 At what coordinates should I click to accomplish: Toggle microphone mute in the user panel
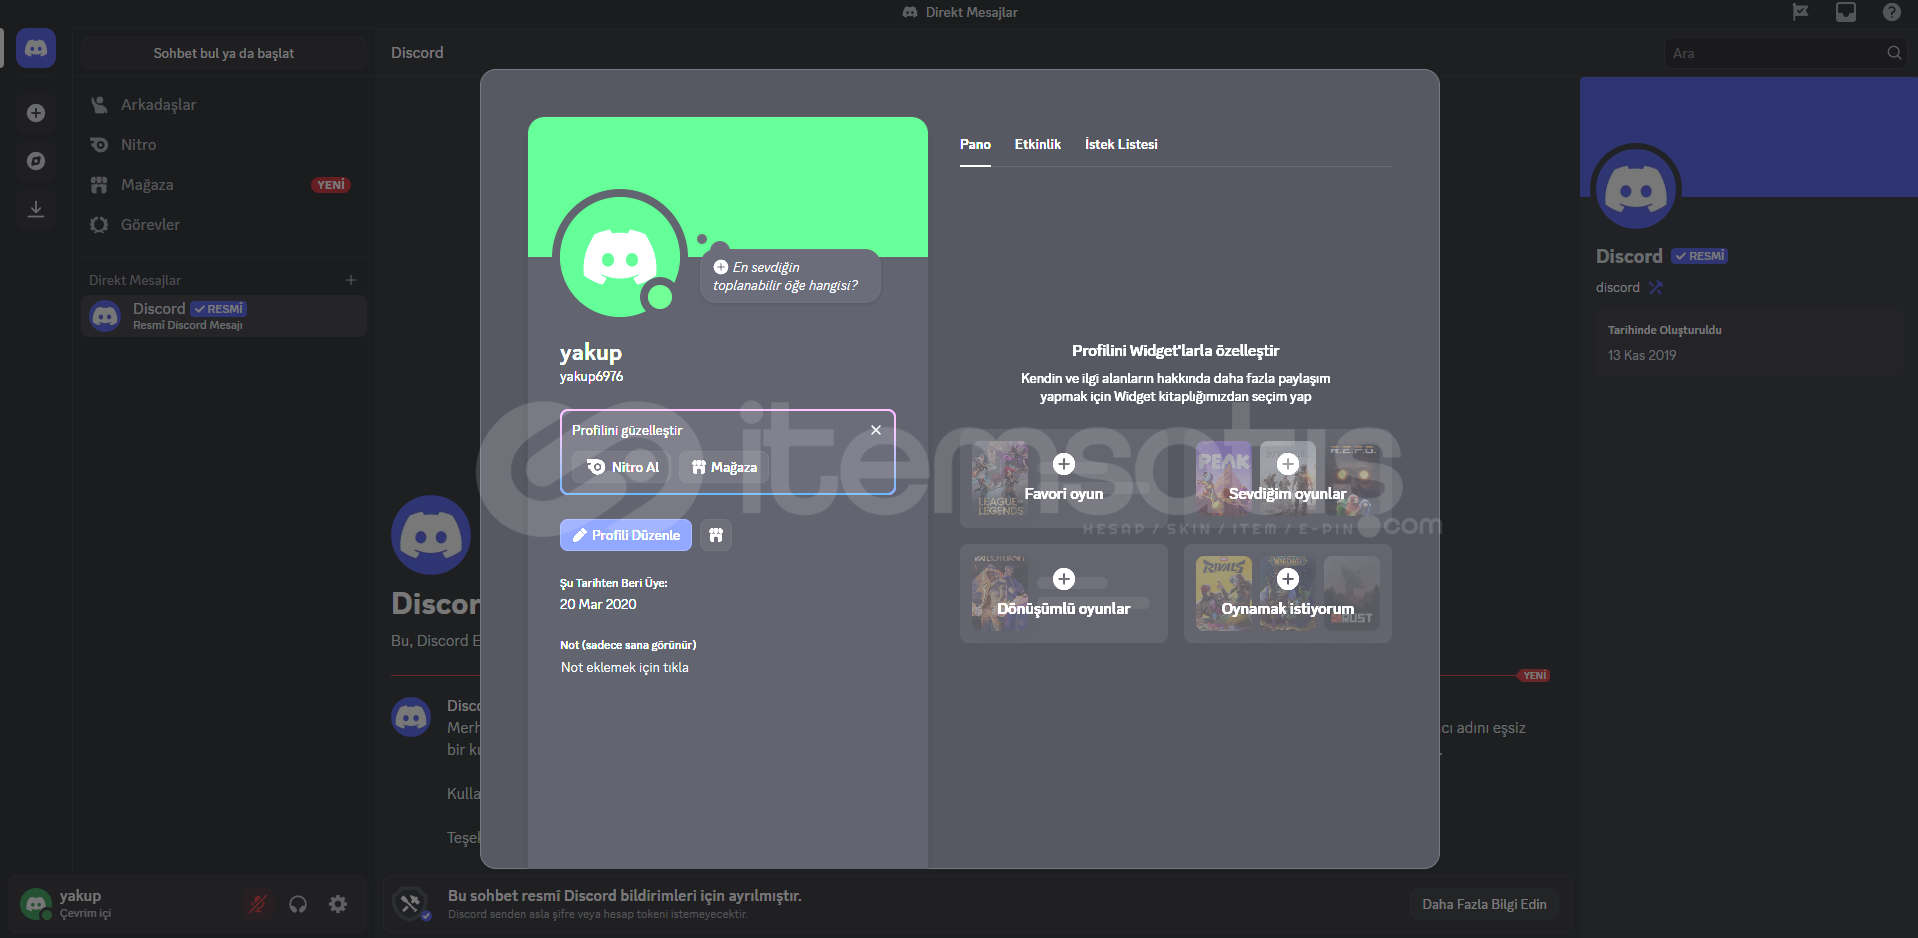coord(258,904)
